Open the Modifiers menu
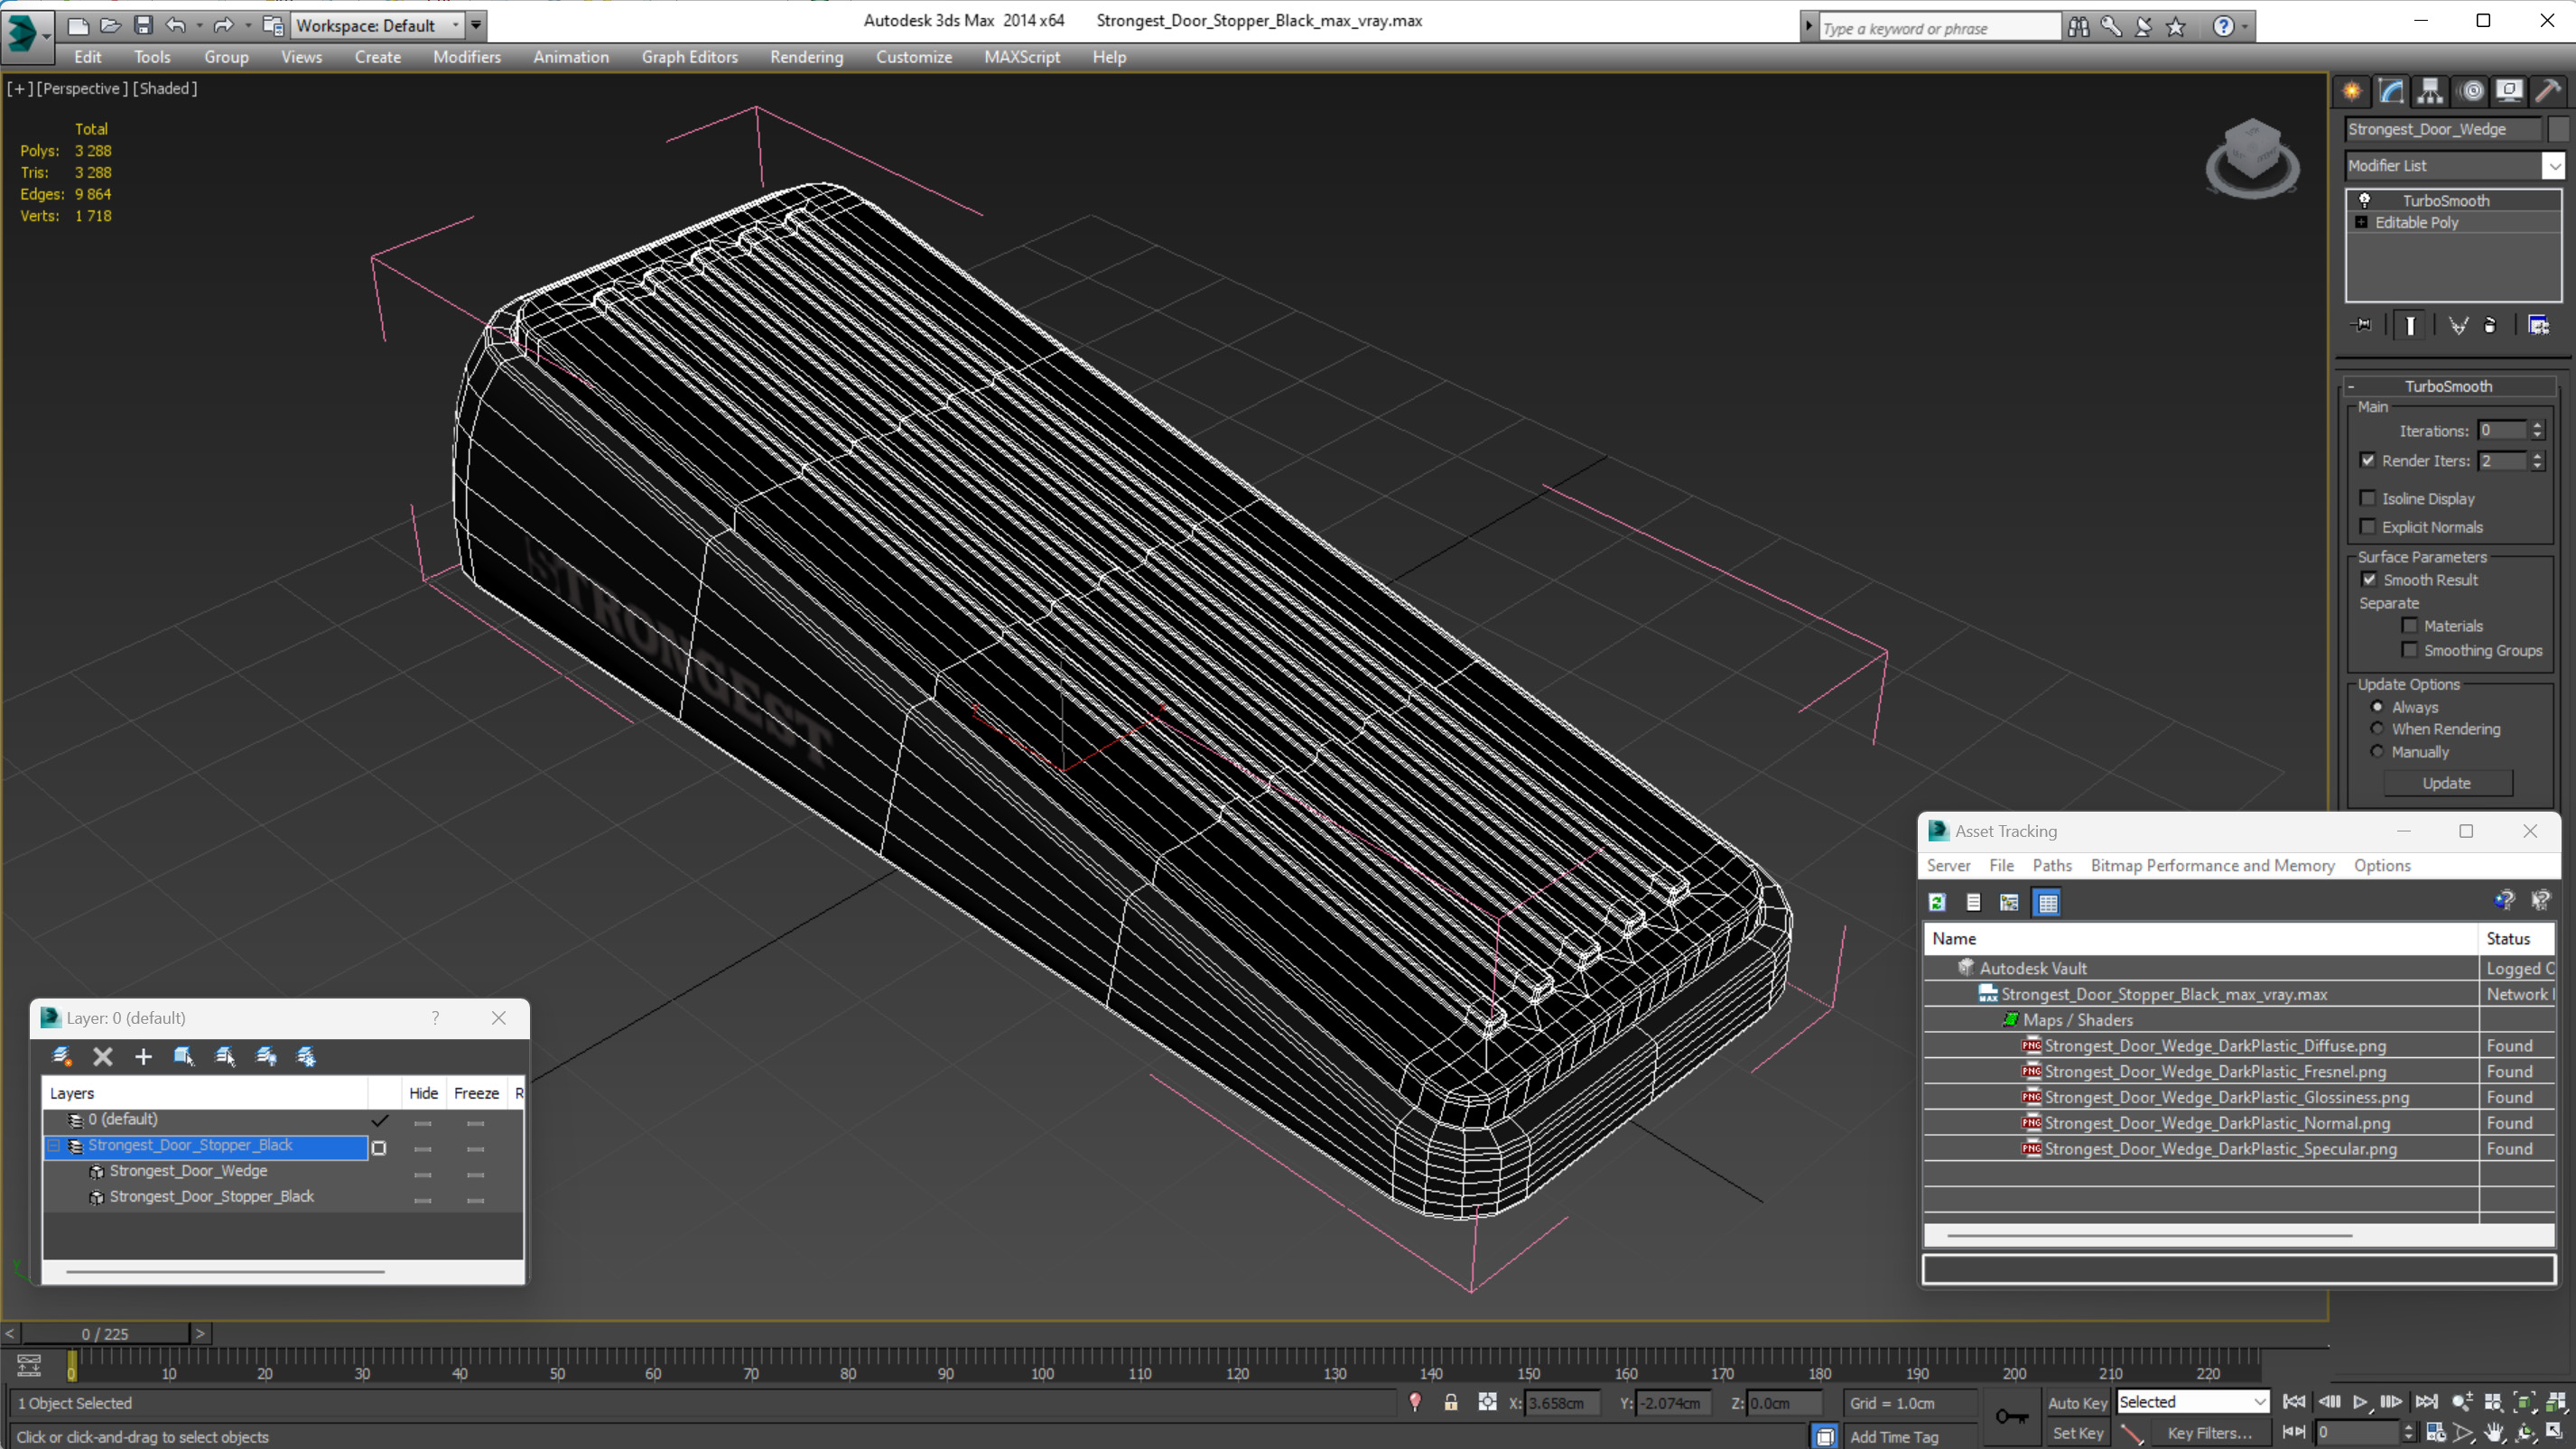The width and height of the screenshot is (2576, 1449). point(466,57)
